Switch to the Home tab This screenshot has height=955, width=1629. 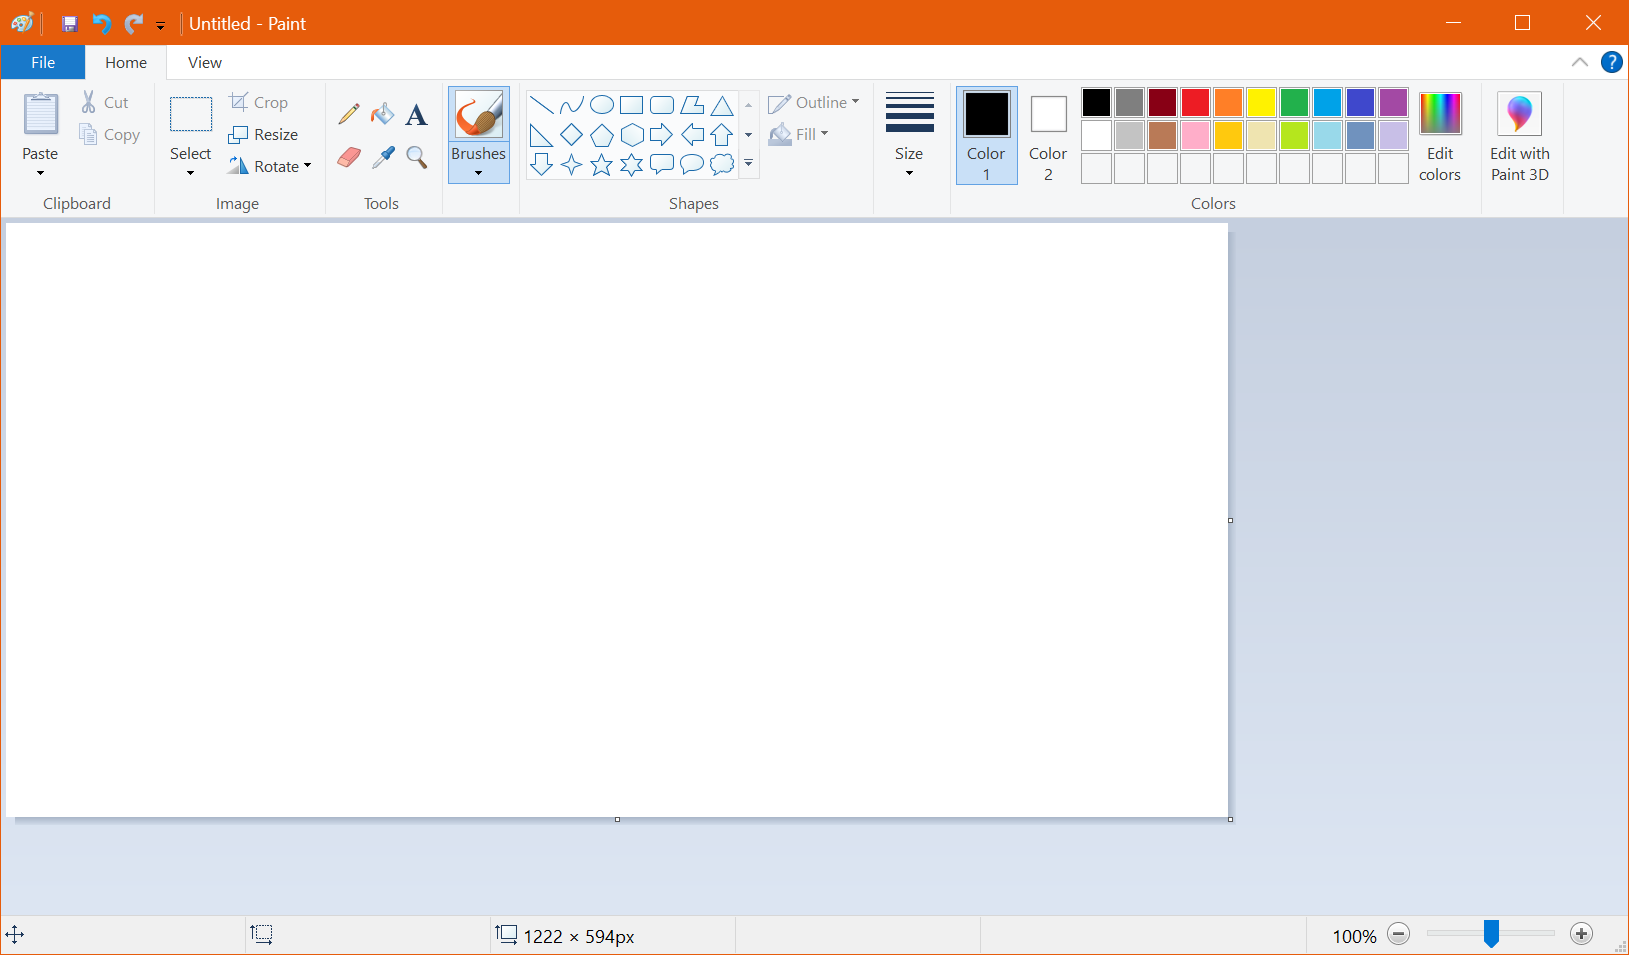pyautogui.click(x=126, y=62)
